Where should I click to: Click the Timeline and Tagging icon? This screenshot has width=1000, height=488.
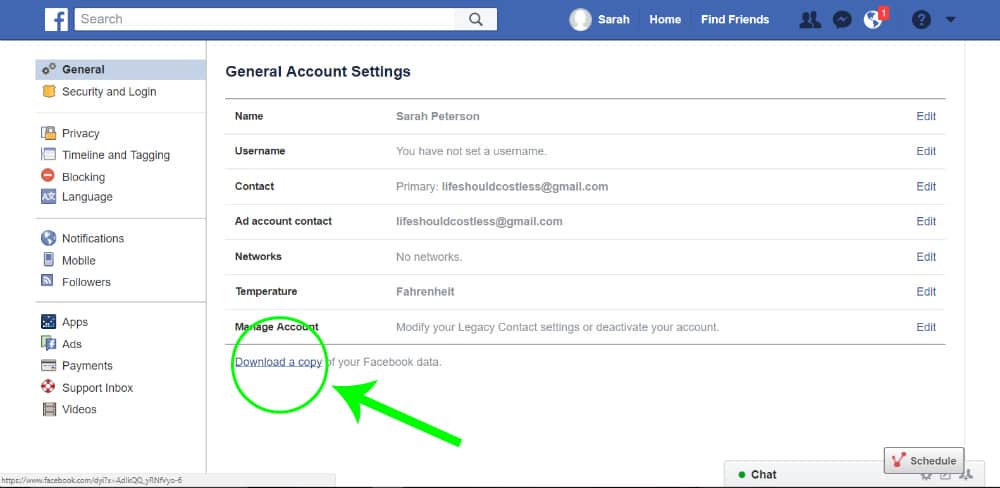[x=48, y=154]
